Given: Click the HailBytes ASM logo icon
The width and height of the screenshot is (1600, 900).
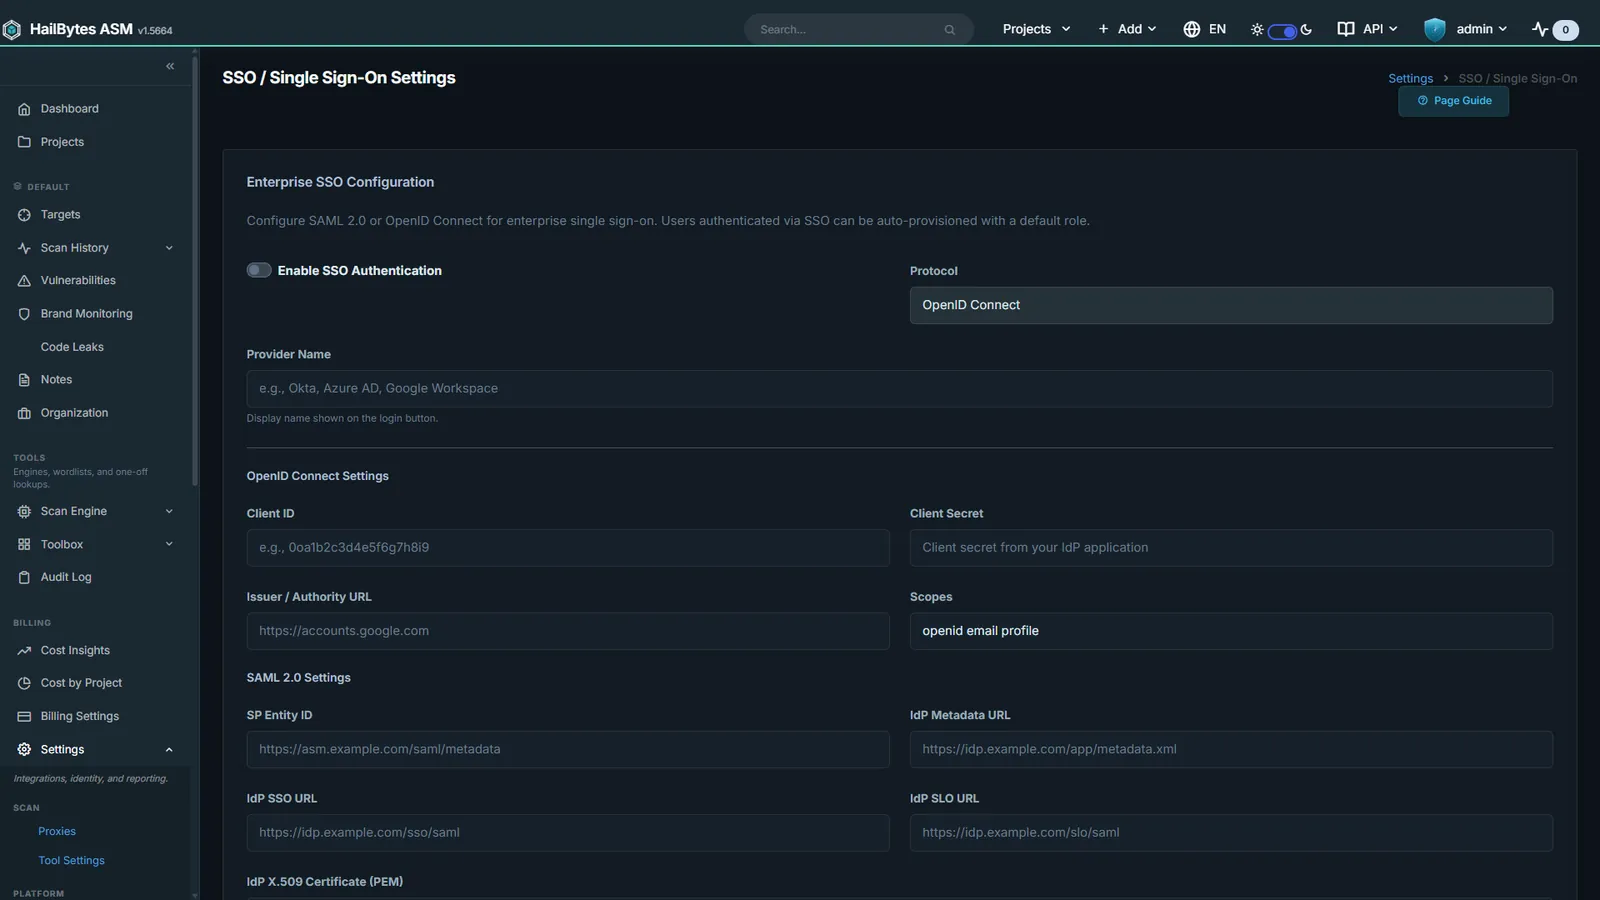Looking at the screenshot, I should (x=12, y=30).
